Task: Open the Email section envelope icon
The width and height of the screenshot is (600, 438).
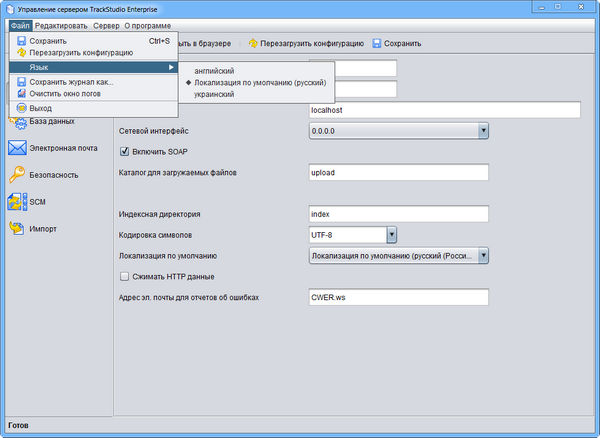Action: [x=17, y=148]
